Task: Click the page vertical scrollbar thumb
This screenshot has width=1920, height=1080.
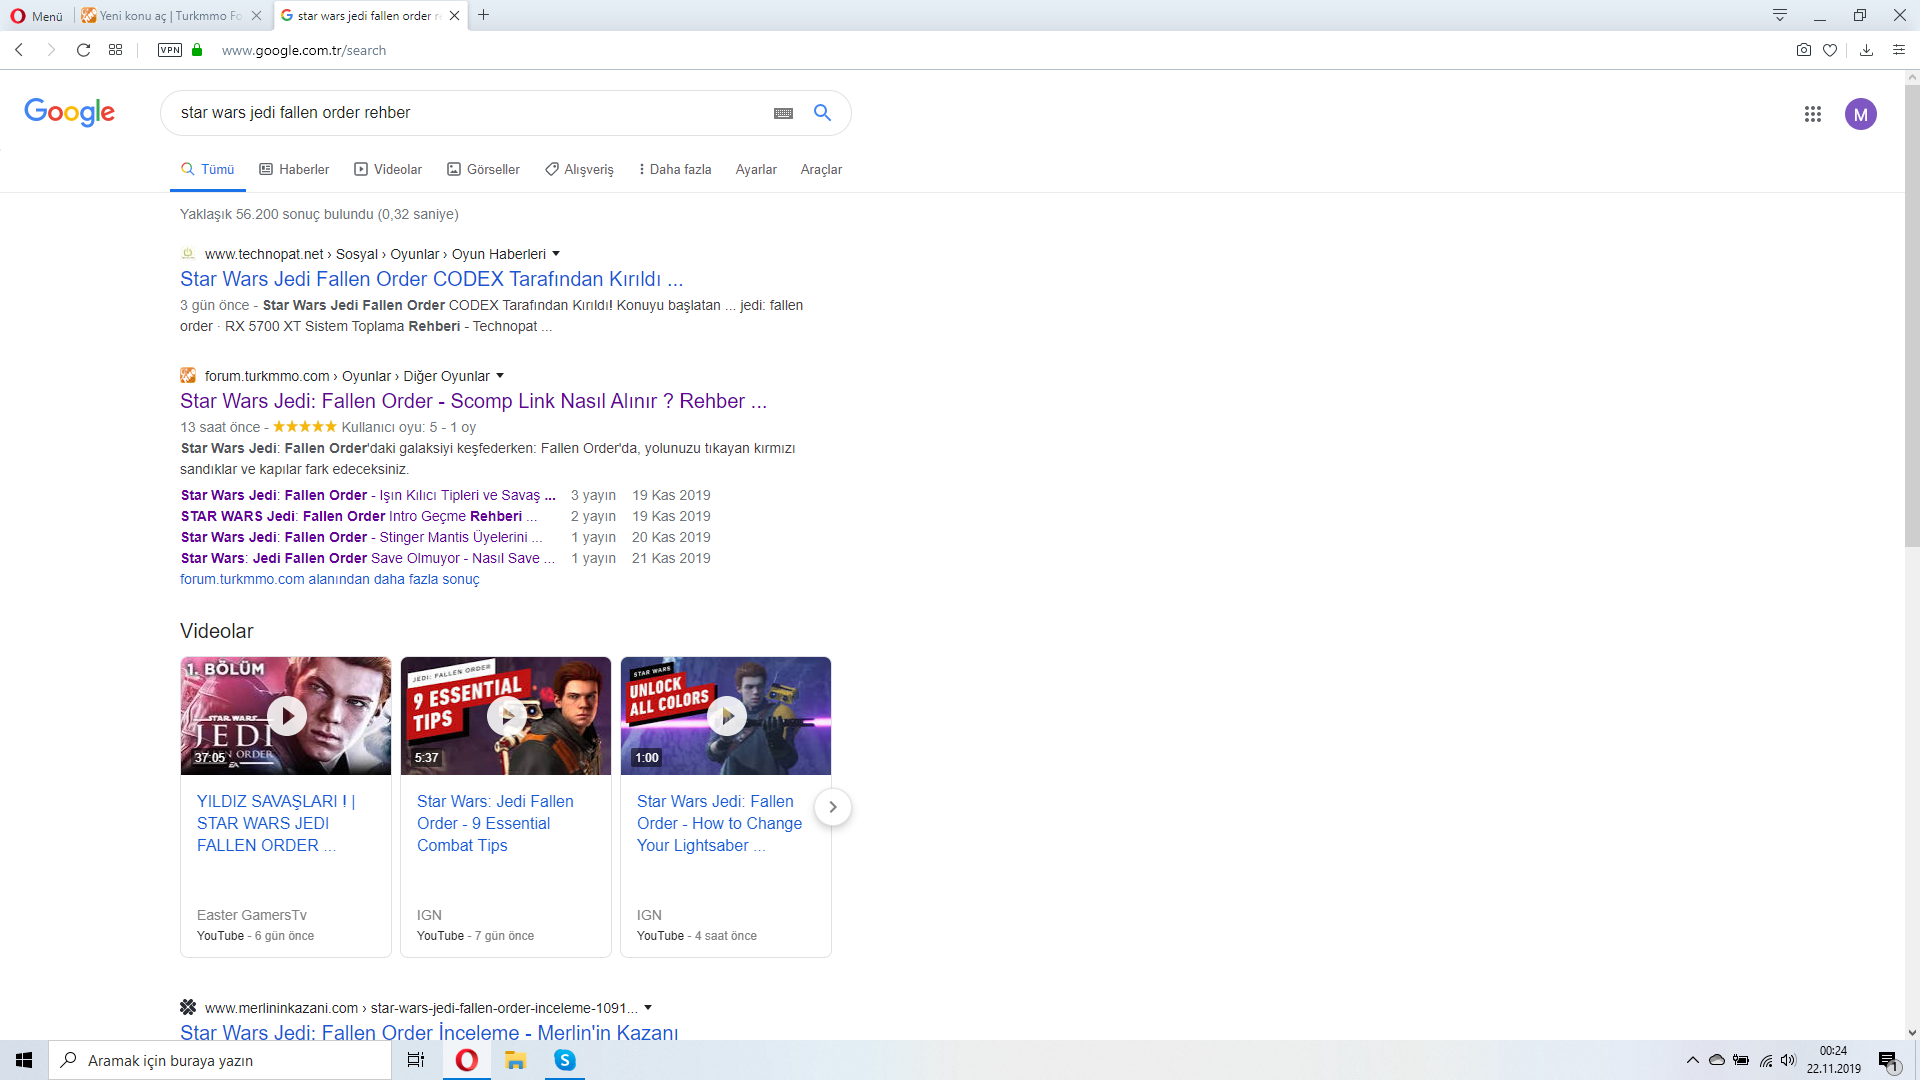Action: coord(1912,315)
